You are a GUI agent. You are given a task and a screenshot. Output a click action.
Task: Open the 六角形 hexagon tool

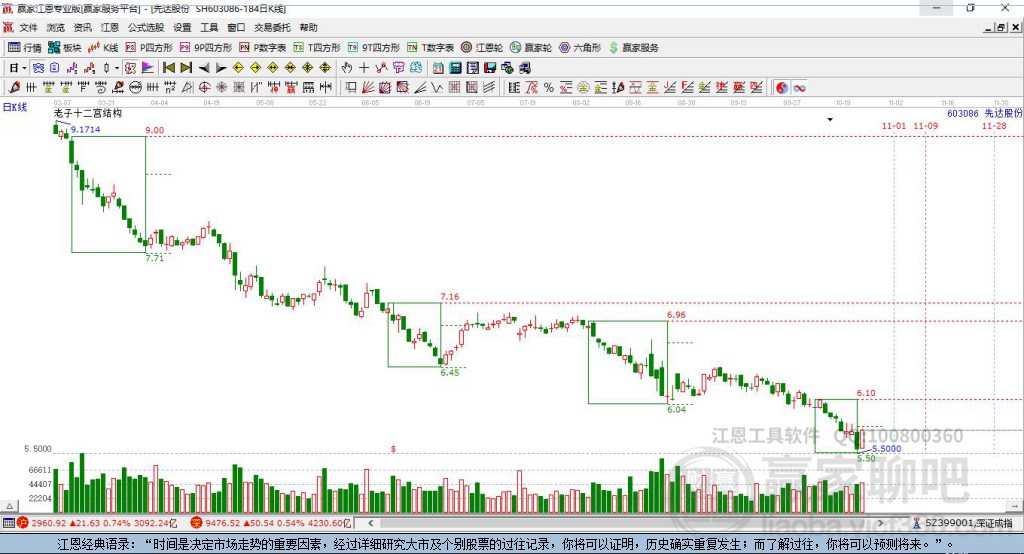coord(580,48)
